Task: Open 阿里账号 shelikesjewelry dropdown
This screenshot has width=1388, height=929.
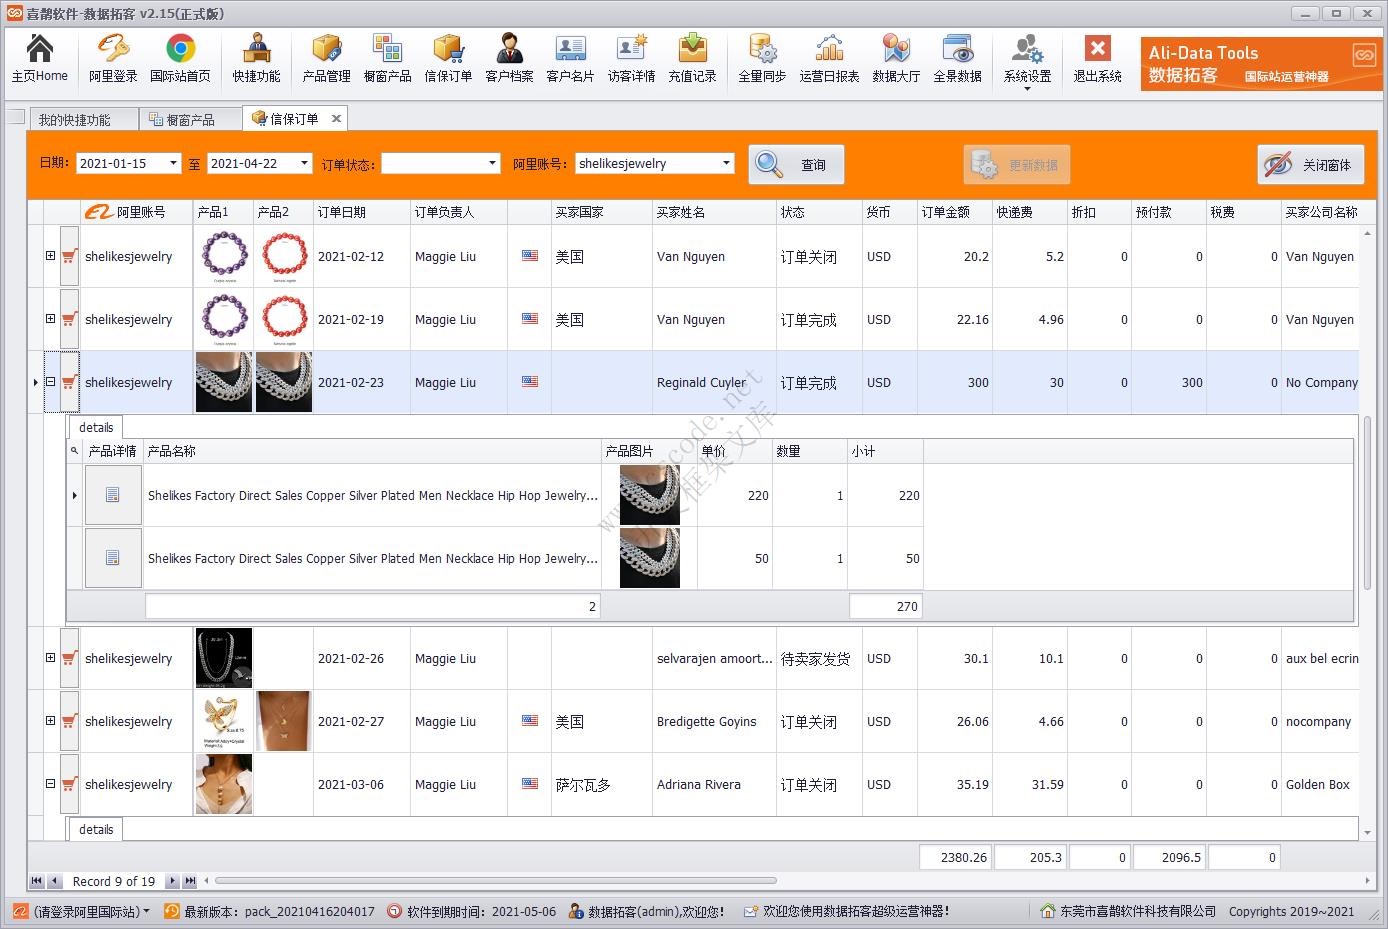Action: (x=726, y=163)
